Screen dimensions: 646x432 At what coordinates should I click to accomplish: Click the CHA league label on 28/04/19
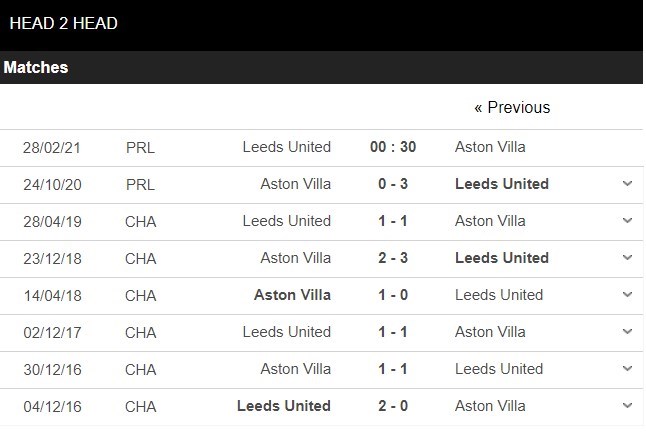(141, 221)
